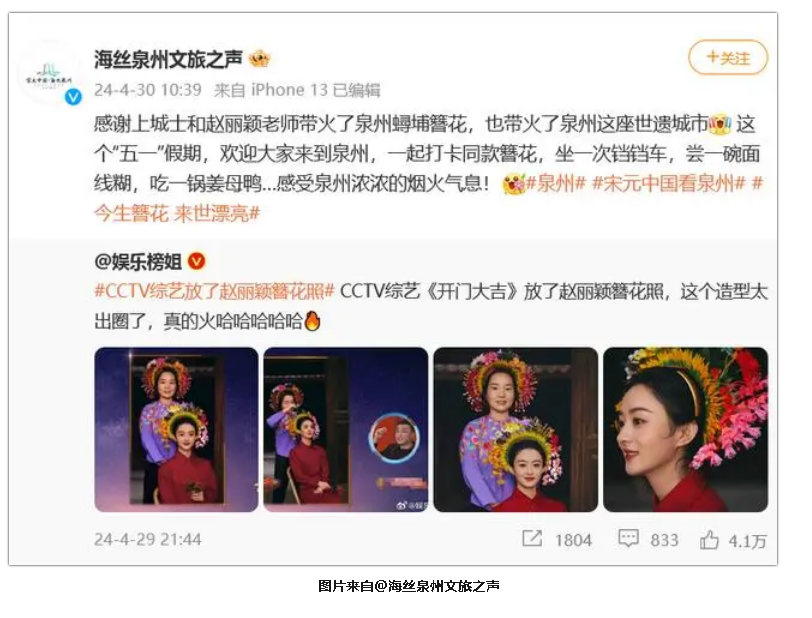The width and height of the screenshot is (812, 618).
Task: View the second thumbnail with circular inset
Action: [346, 429]
